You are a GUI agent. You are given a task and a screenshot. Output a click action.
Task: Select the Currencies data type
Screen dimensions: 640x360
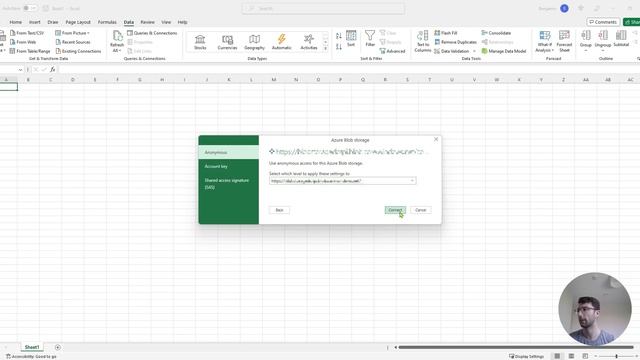click(227, 42)
